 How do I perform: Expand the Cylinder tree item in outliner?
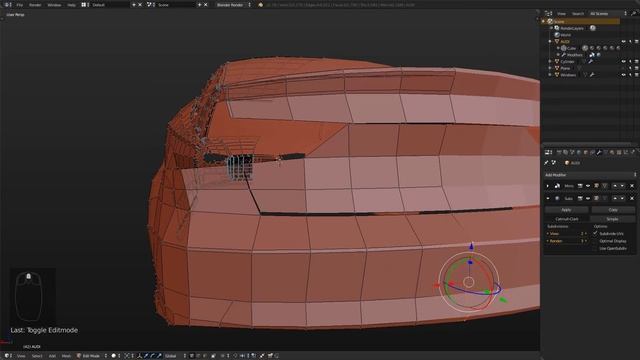(x=550, y=61)
